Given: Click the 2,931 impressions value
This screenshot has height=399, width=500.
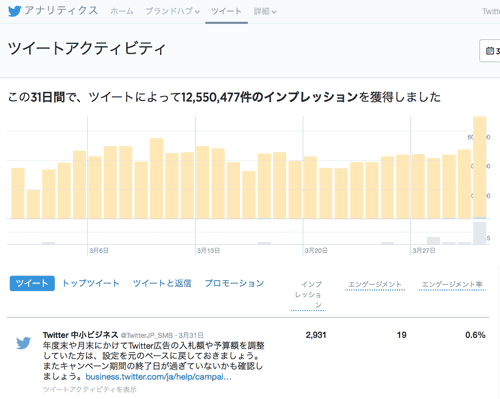Looking at the screenshot, I should click(316, 335).
